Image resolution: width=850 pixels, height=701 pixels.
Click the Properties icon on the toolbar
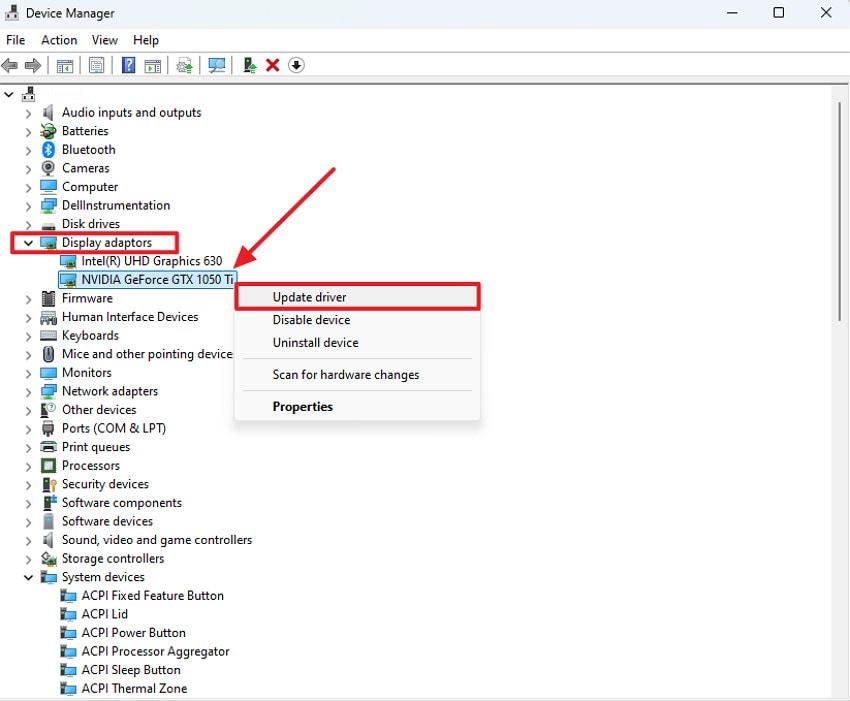[96, 65]
